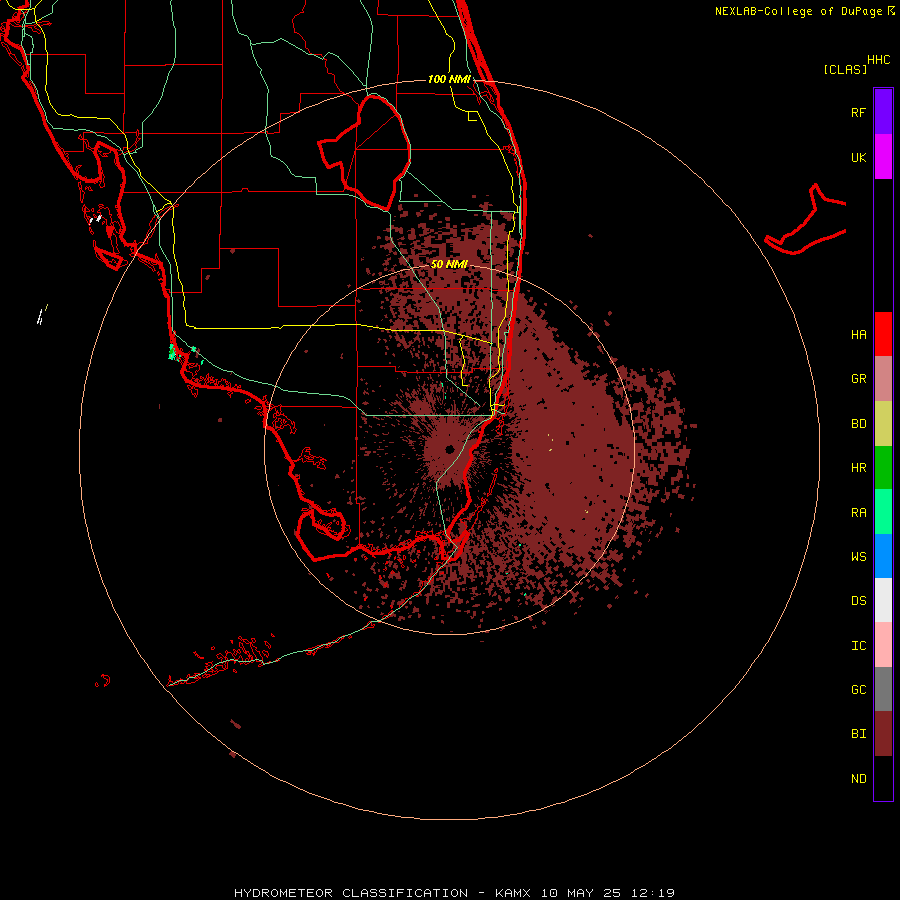The width and height of the screenshot is (900, 900).
Task: Click the DS white legend swatch
Action: point(883,600)
